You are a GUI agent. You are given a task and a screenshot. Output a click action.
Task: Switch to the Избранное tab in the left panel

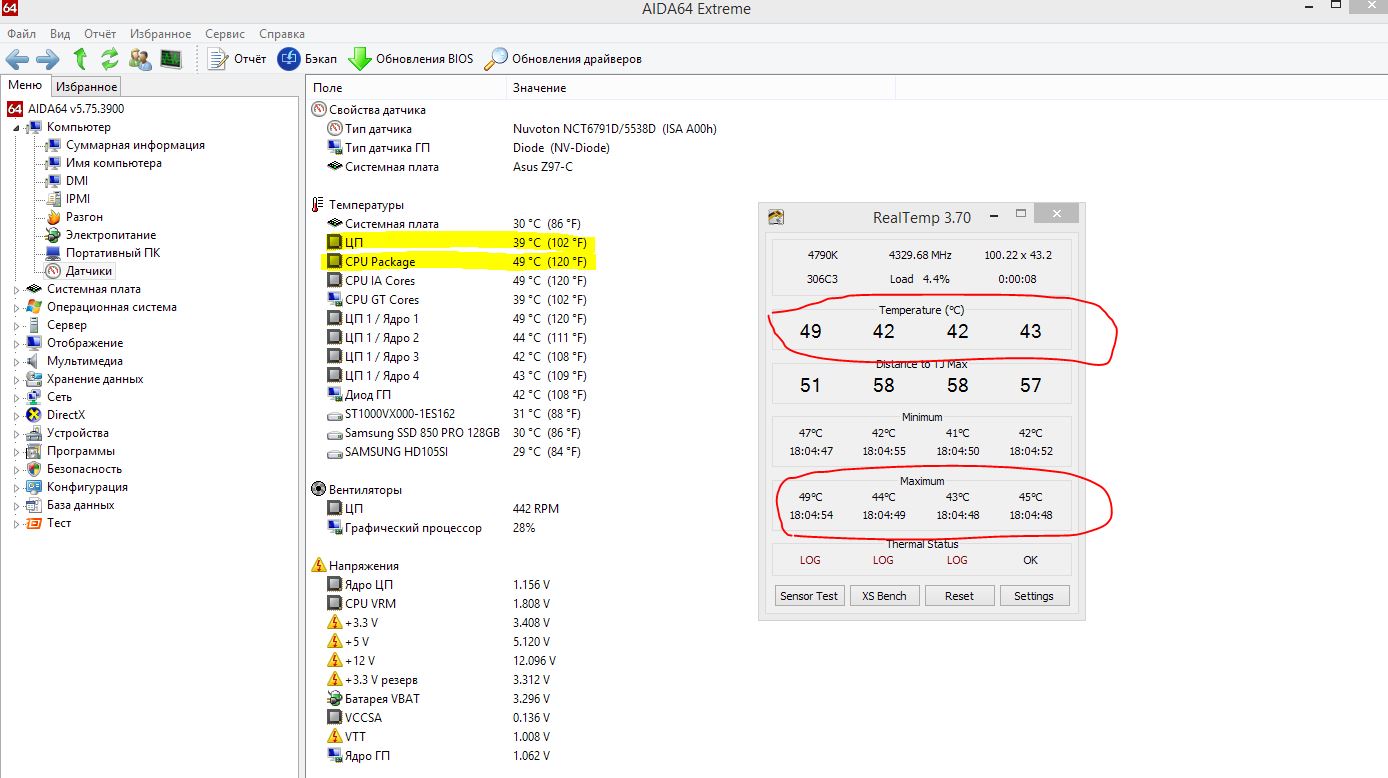click(86, 87)
